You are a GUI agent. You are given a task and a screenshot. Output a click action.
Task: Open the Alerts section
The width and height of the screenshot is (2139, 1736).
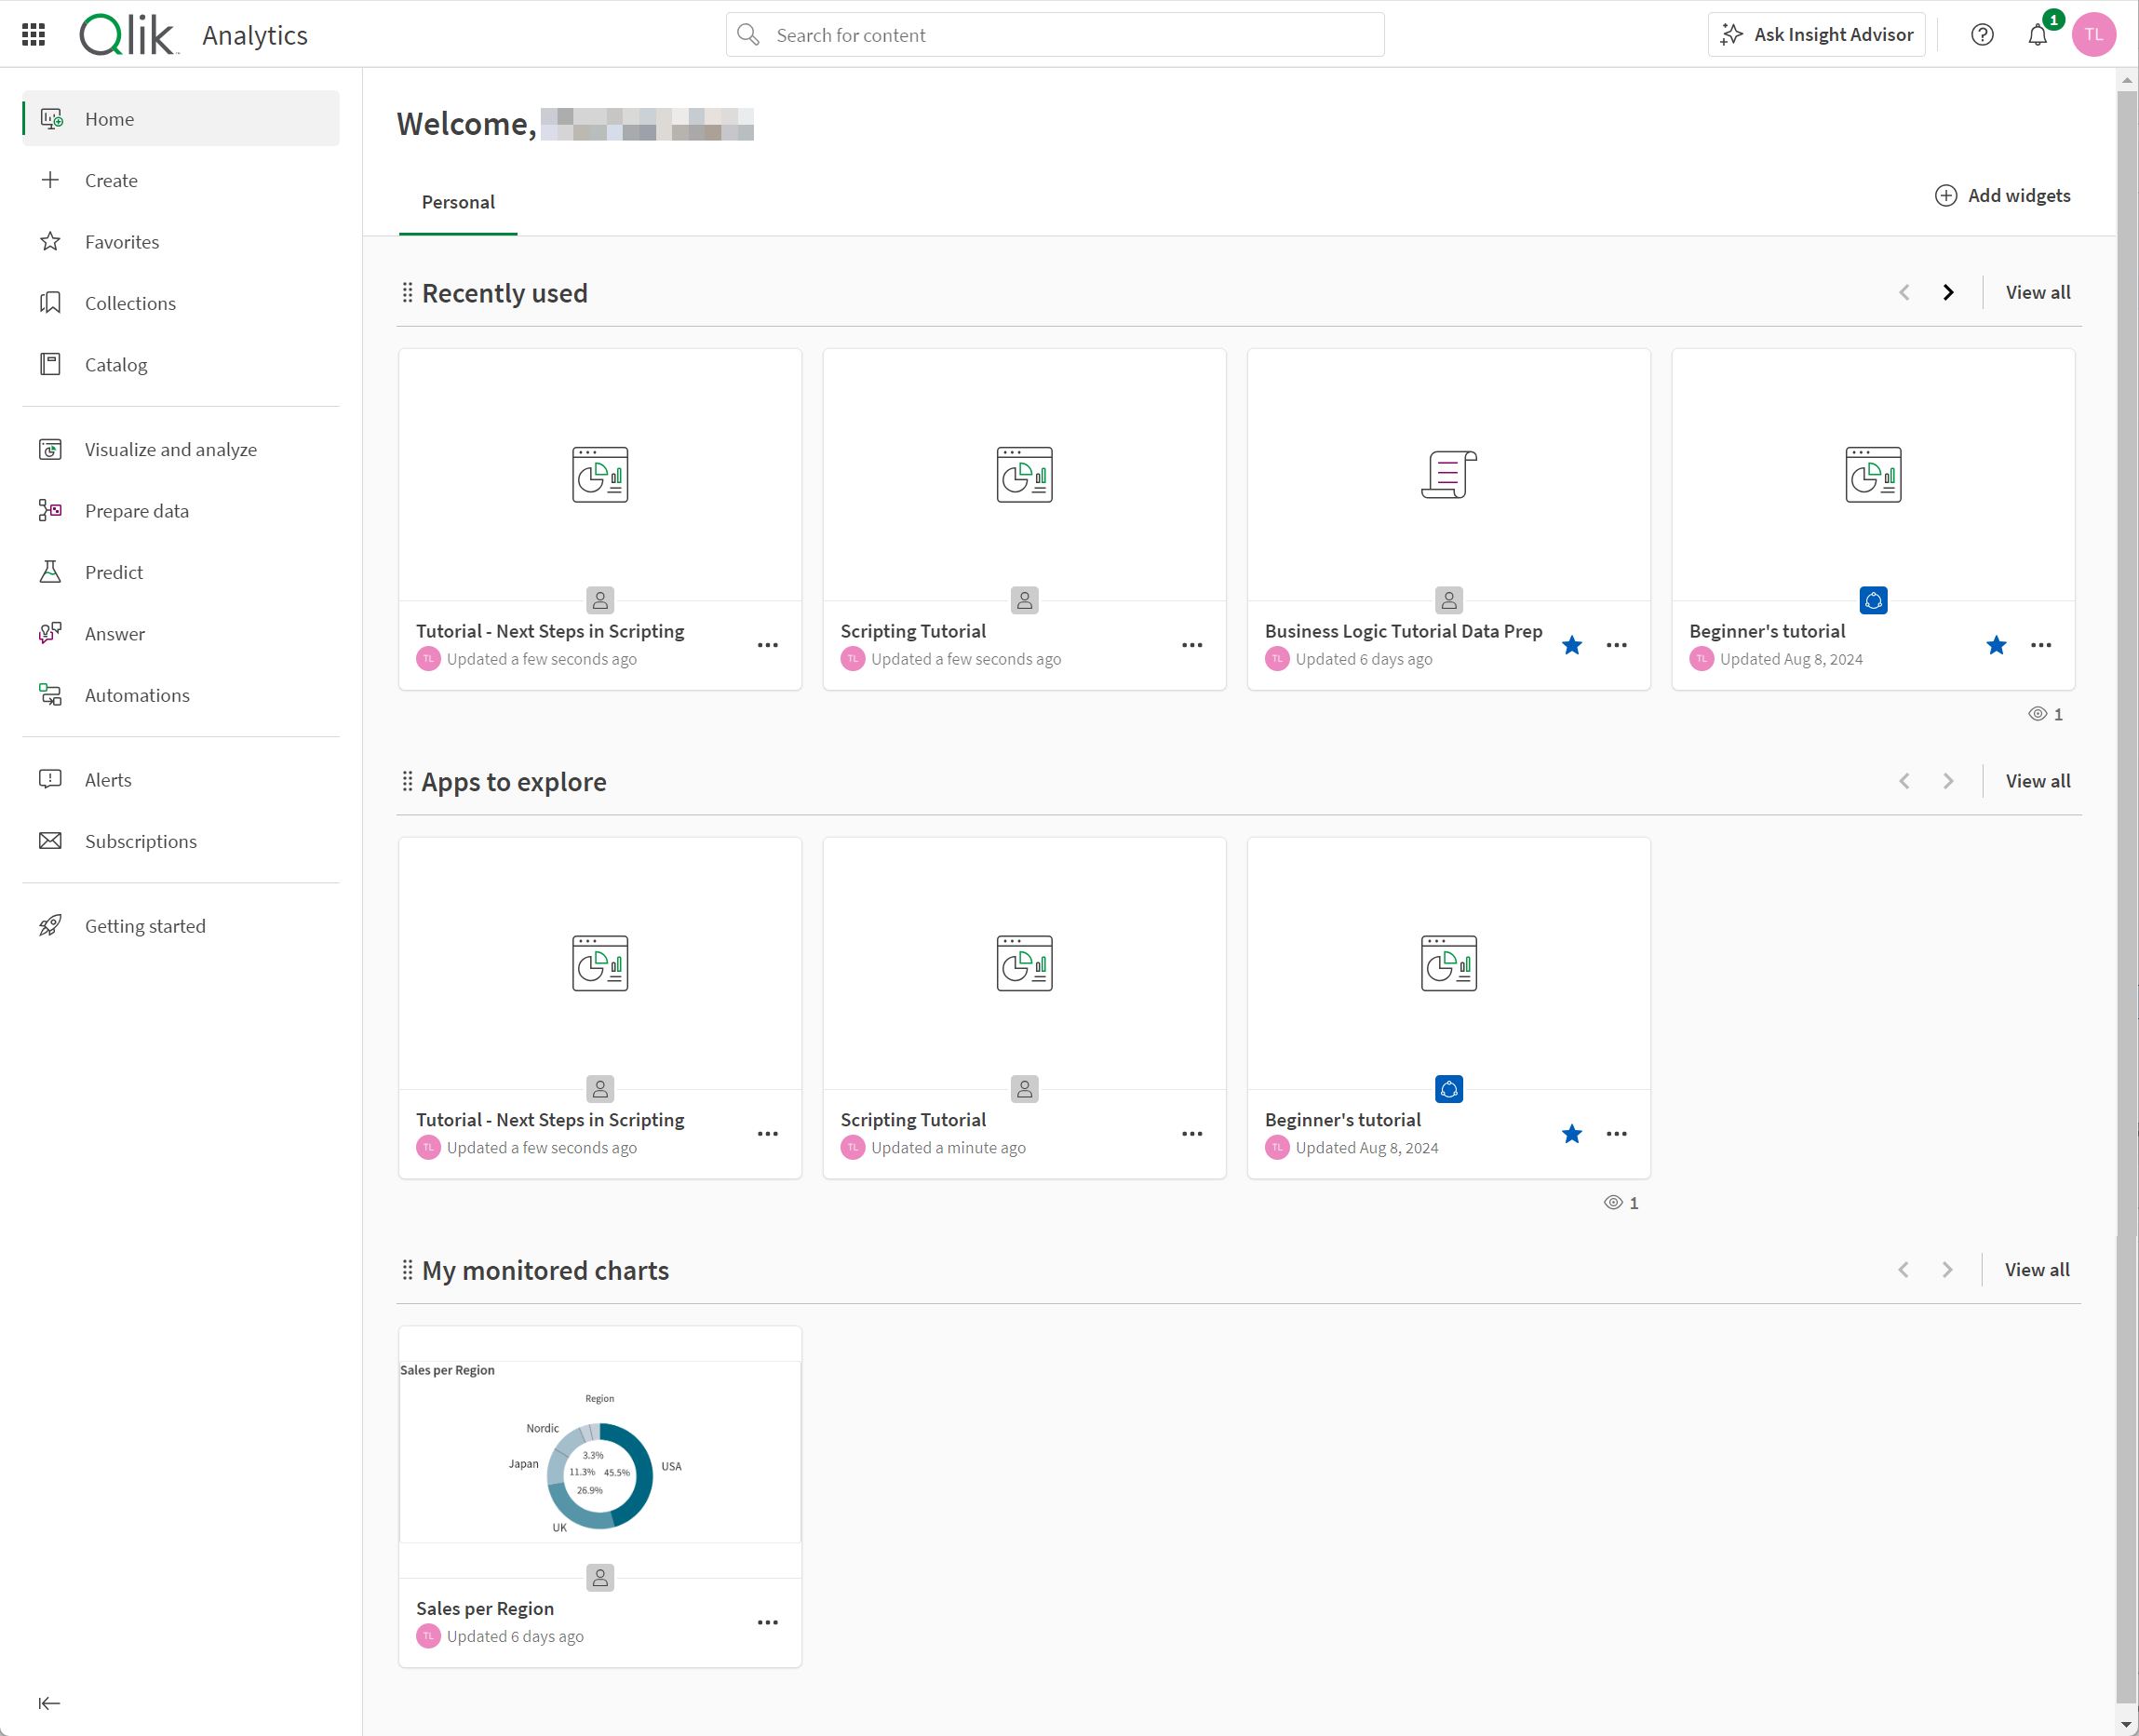(x=108, y=779)
